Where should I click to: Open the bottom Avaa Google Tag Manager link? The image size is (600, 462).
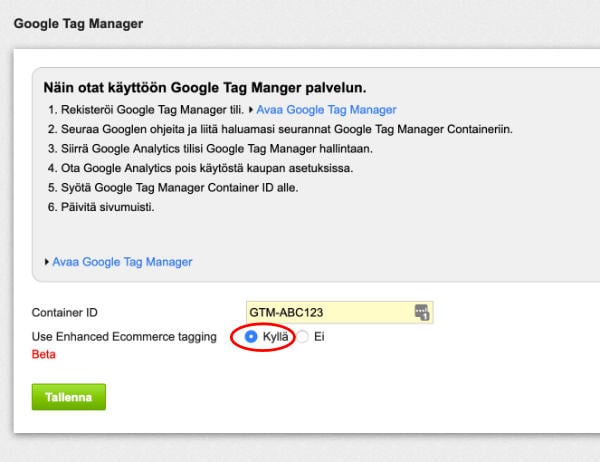pyautogui.click(x=122, y=262)
